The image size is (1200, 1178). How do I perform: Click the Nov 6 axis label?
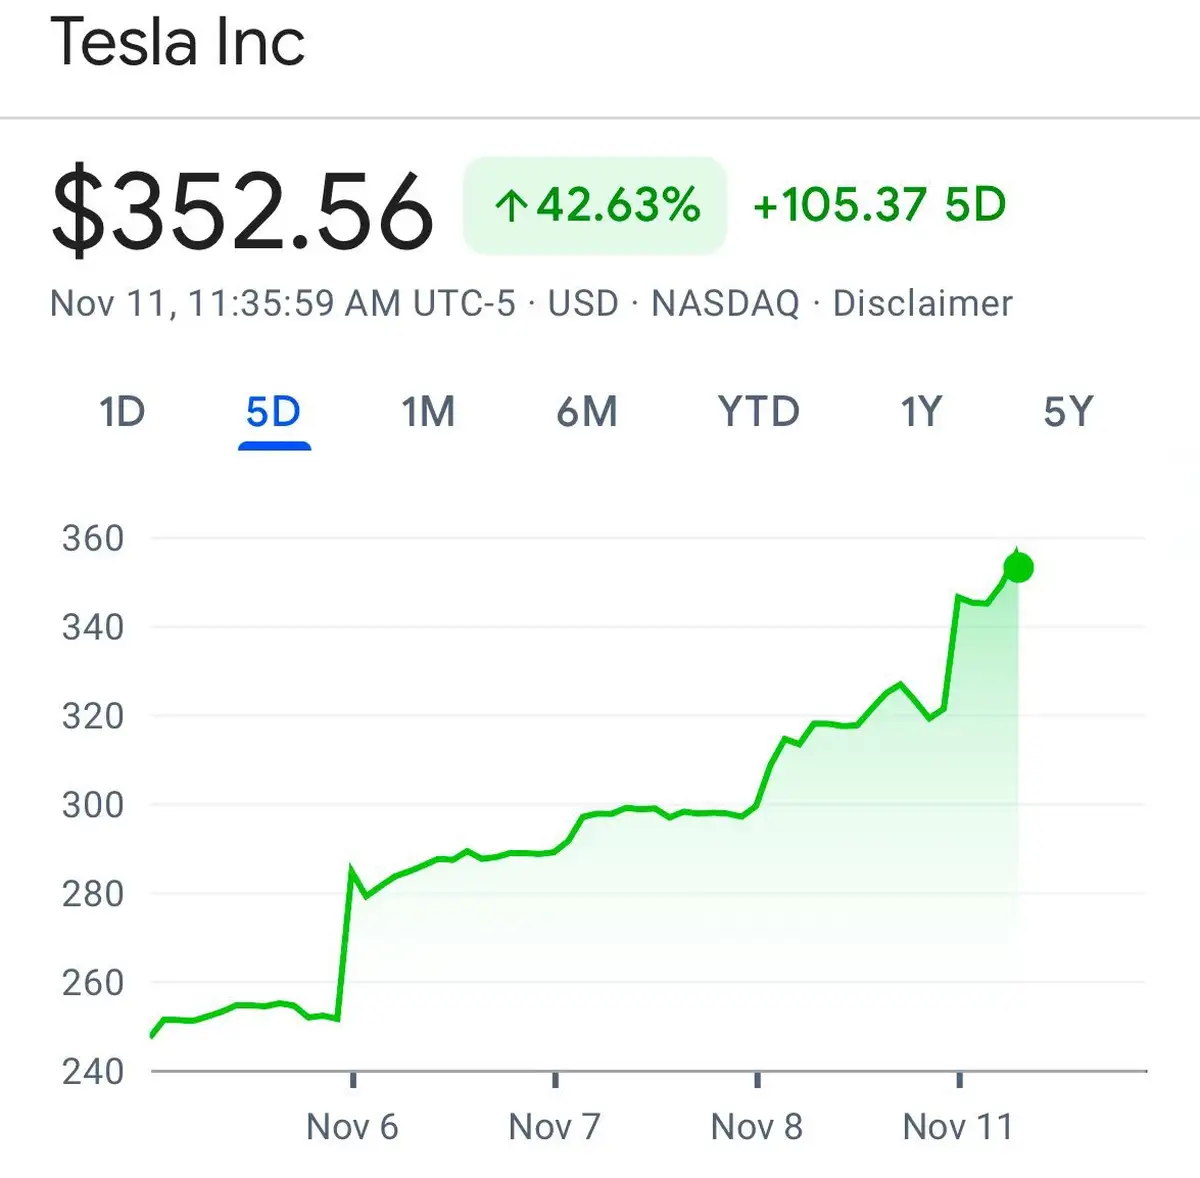tap(352, 1127)
